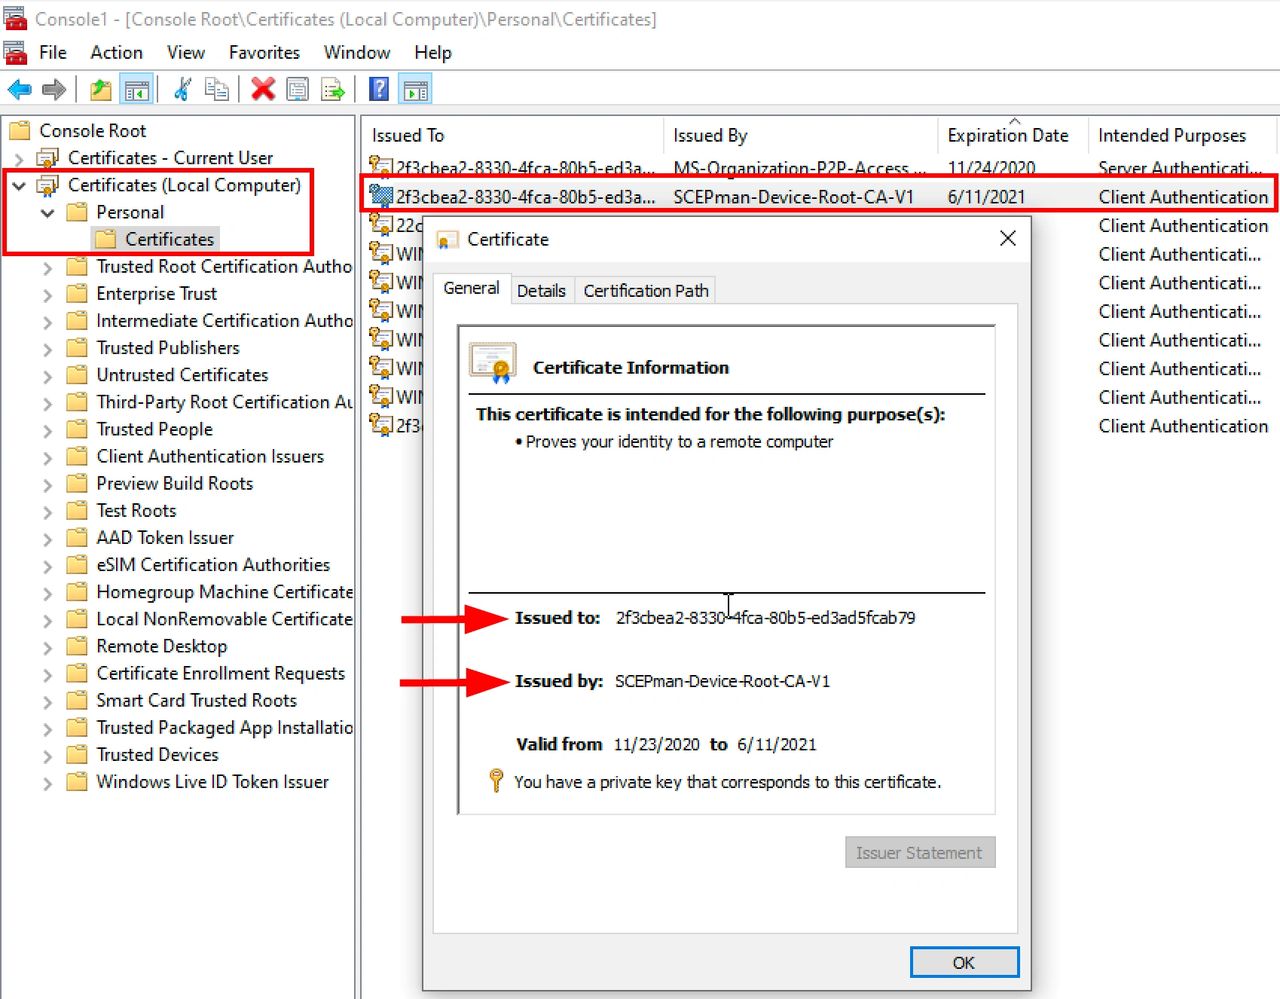Select the Remote Desktop folder in tree

click(161, 647)
